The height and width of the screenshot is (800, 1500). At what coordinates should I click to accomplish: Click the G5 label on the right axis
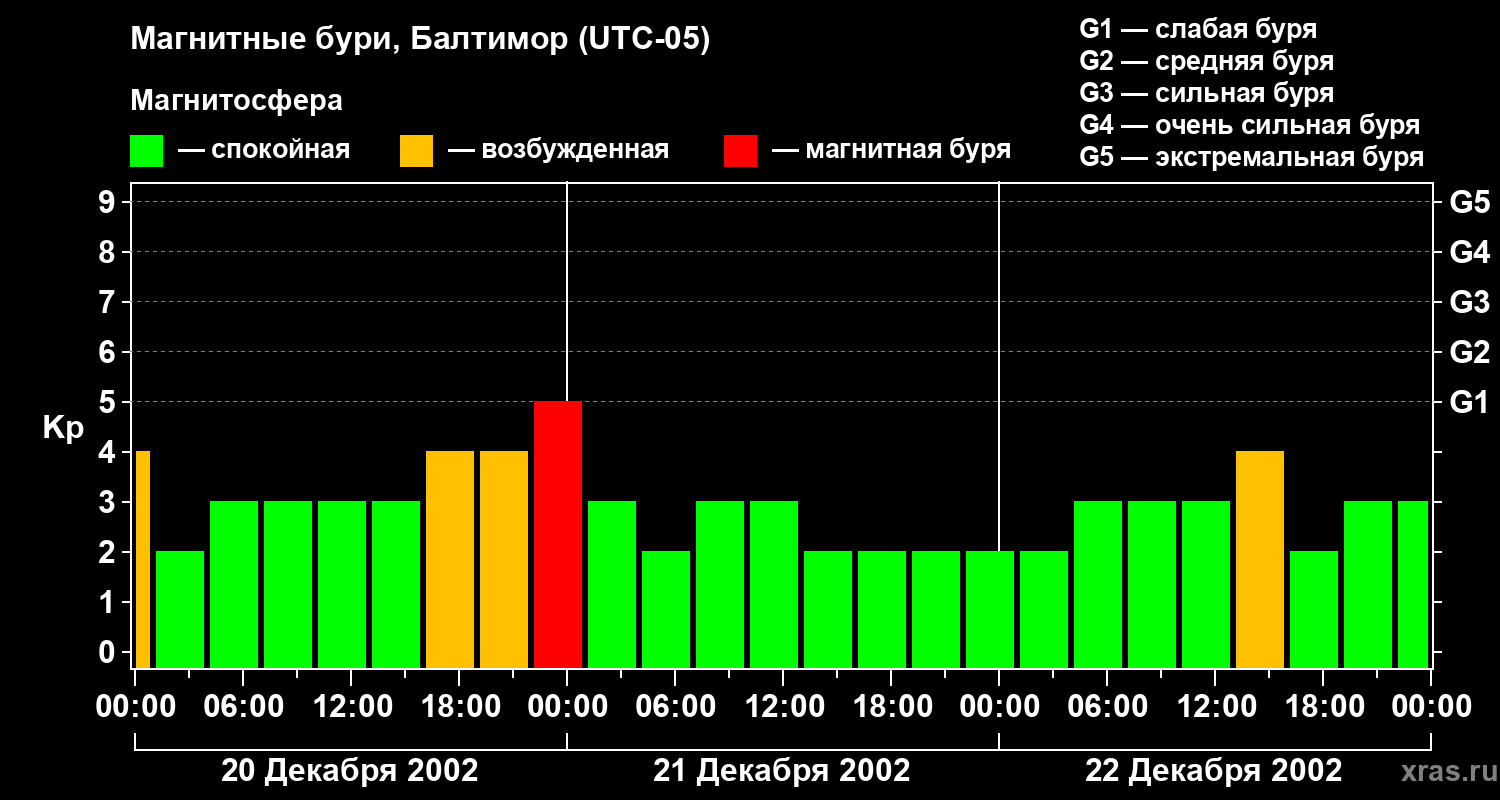(x=1469, y=202)
